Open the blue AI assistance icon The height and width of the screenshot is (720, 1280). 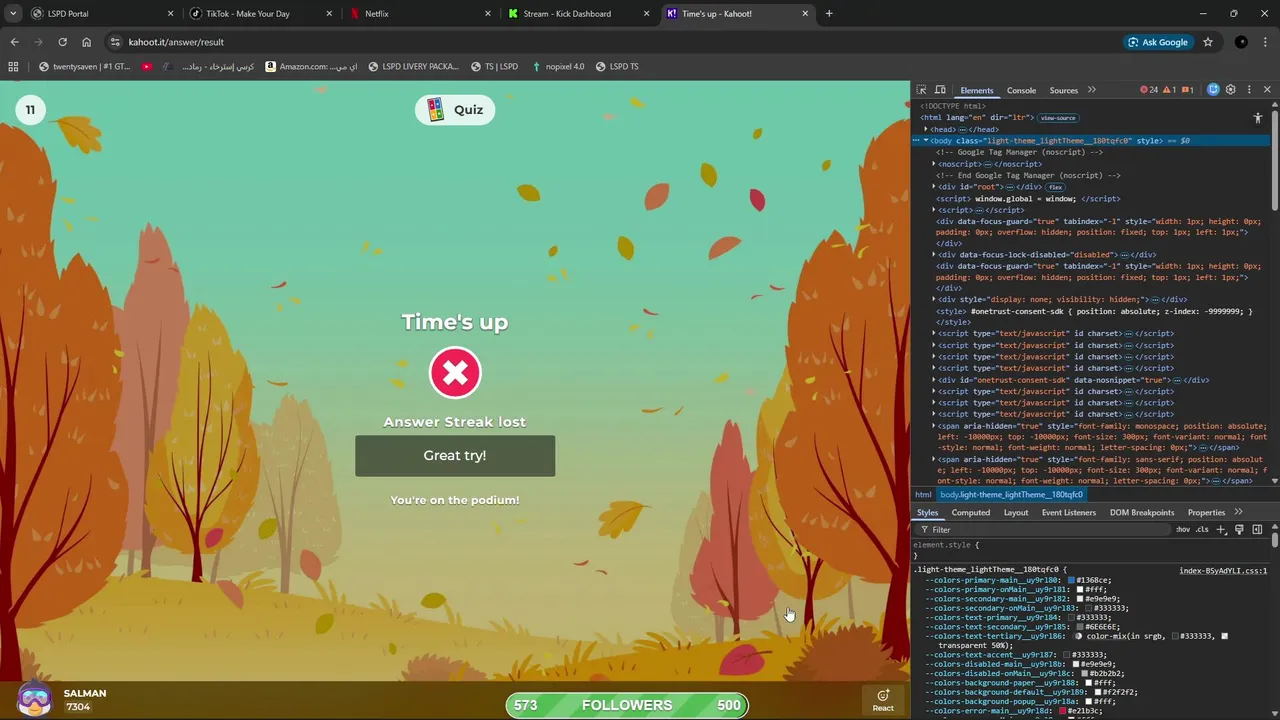point(1213,90)
